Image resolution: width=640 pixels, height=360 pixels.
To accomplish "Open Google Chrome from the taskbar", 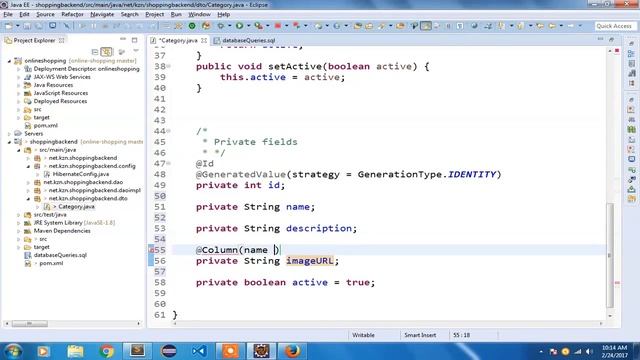I will [106, 351].
